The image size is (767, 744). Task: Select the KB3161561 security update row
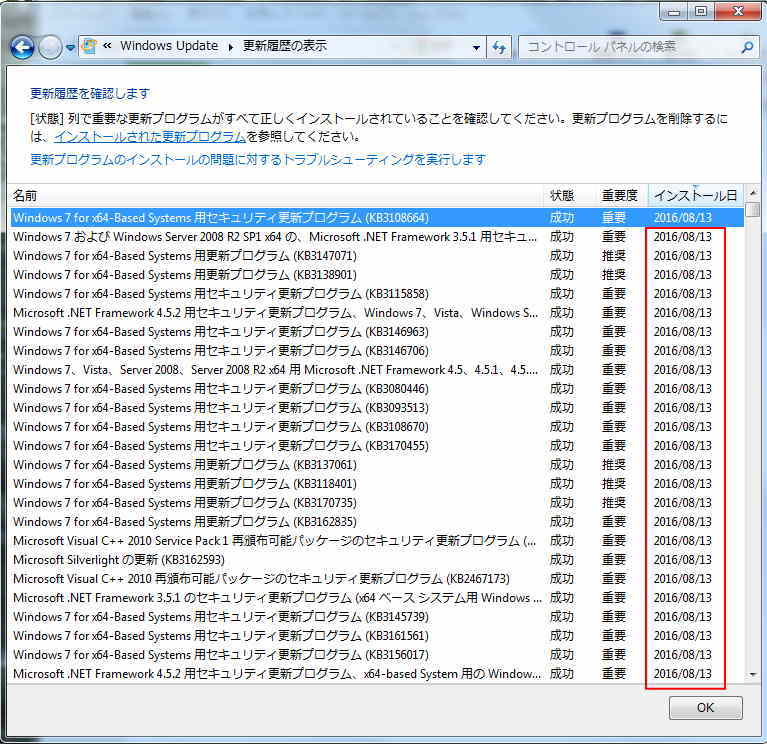click(377, 636)
